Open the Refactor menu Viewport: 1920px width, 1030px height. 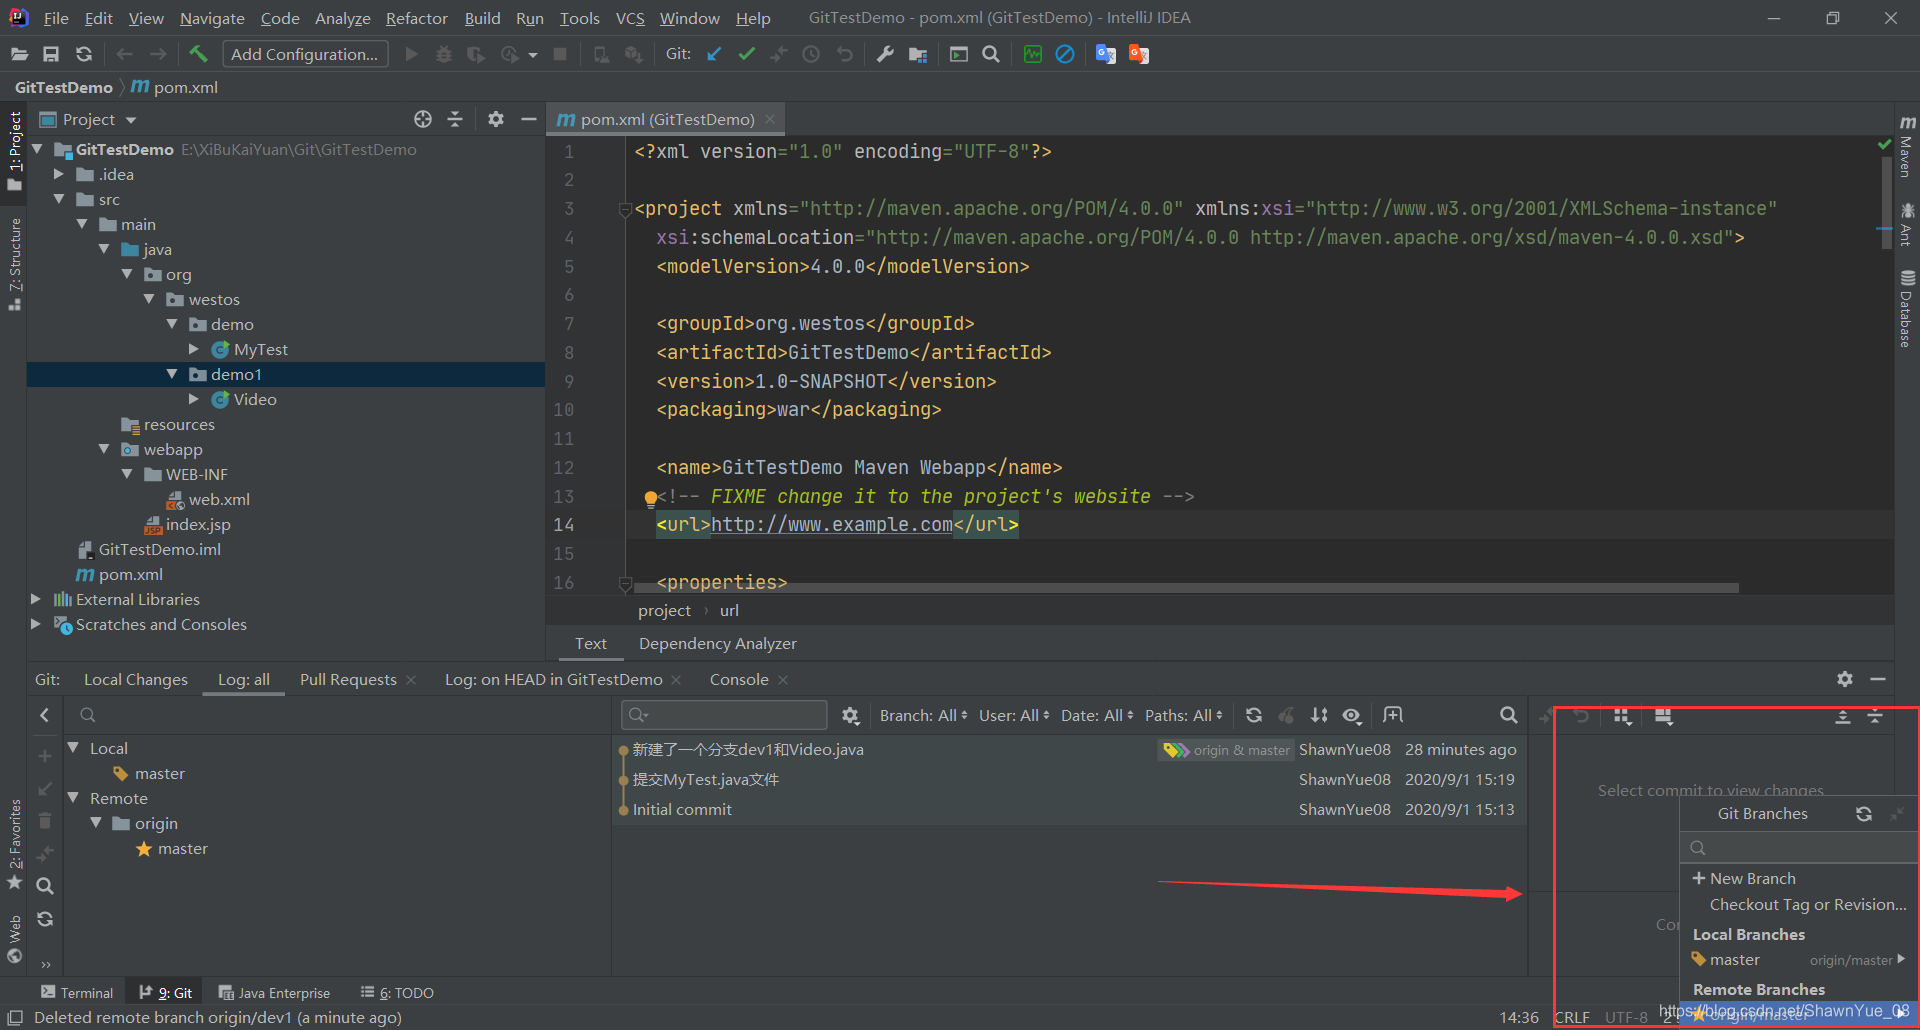tap(416, 18)
